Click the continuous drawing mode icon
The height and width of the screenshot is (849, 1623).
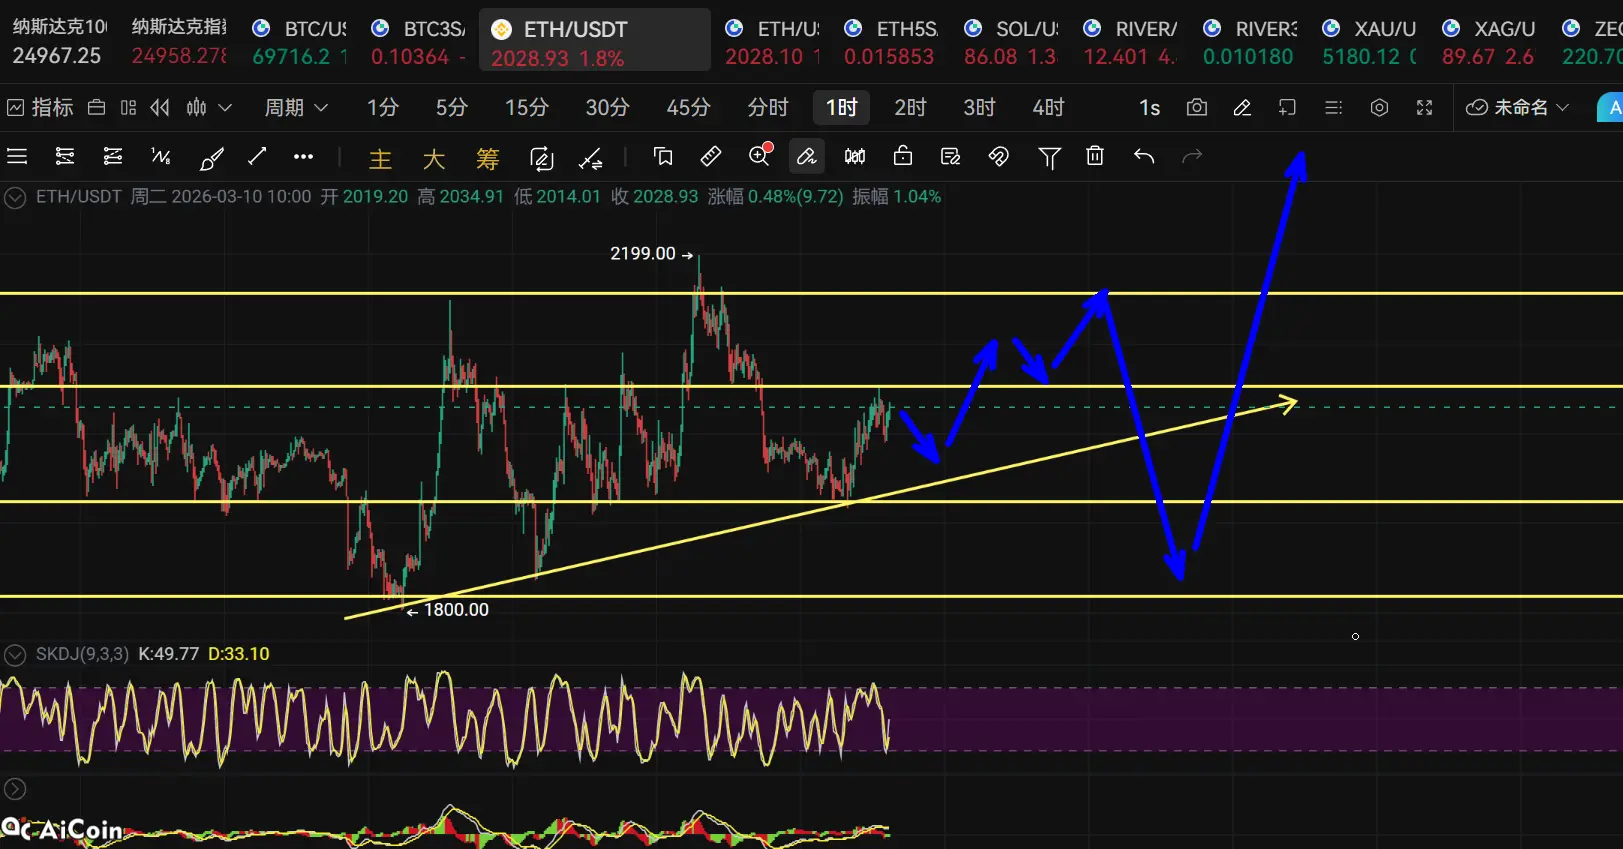(541, 157)
